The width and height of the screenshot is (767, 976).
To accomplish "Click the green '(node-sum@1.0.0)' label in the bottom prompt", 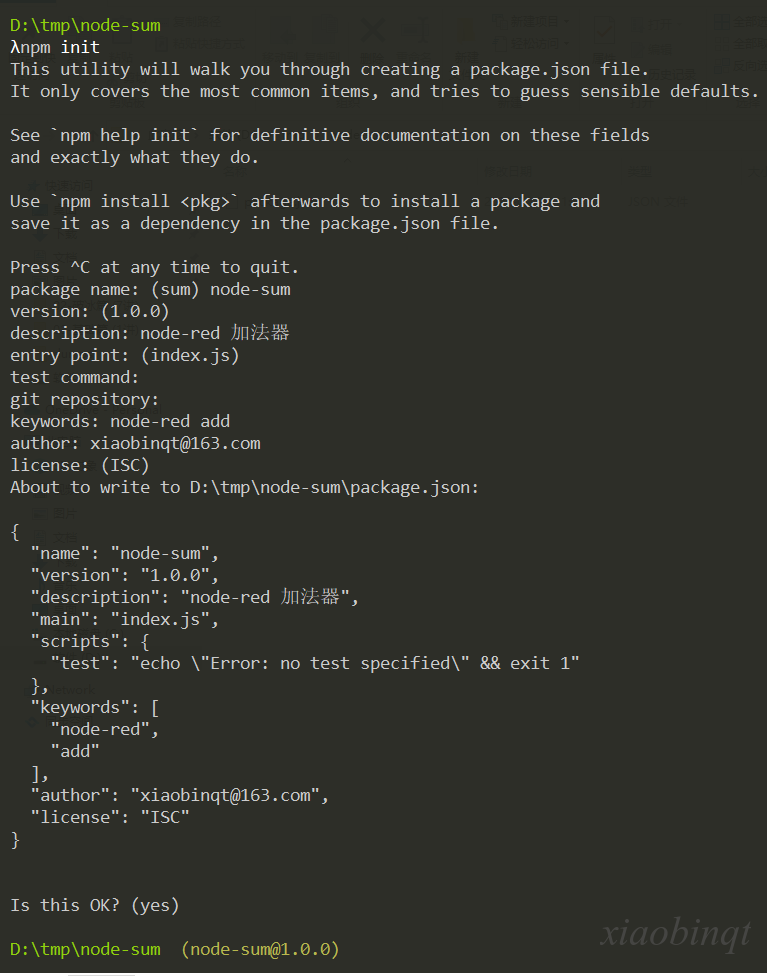I will point(260,949).
